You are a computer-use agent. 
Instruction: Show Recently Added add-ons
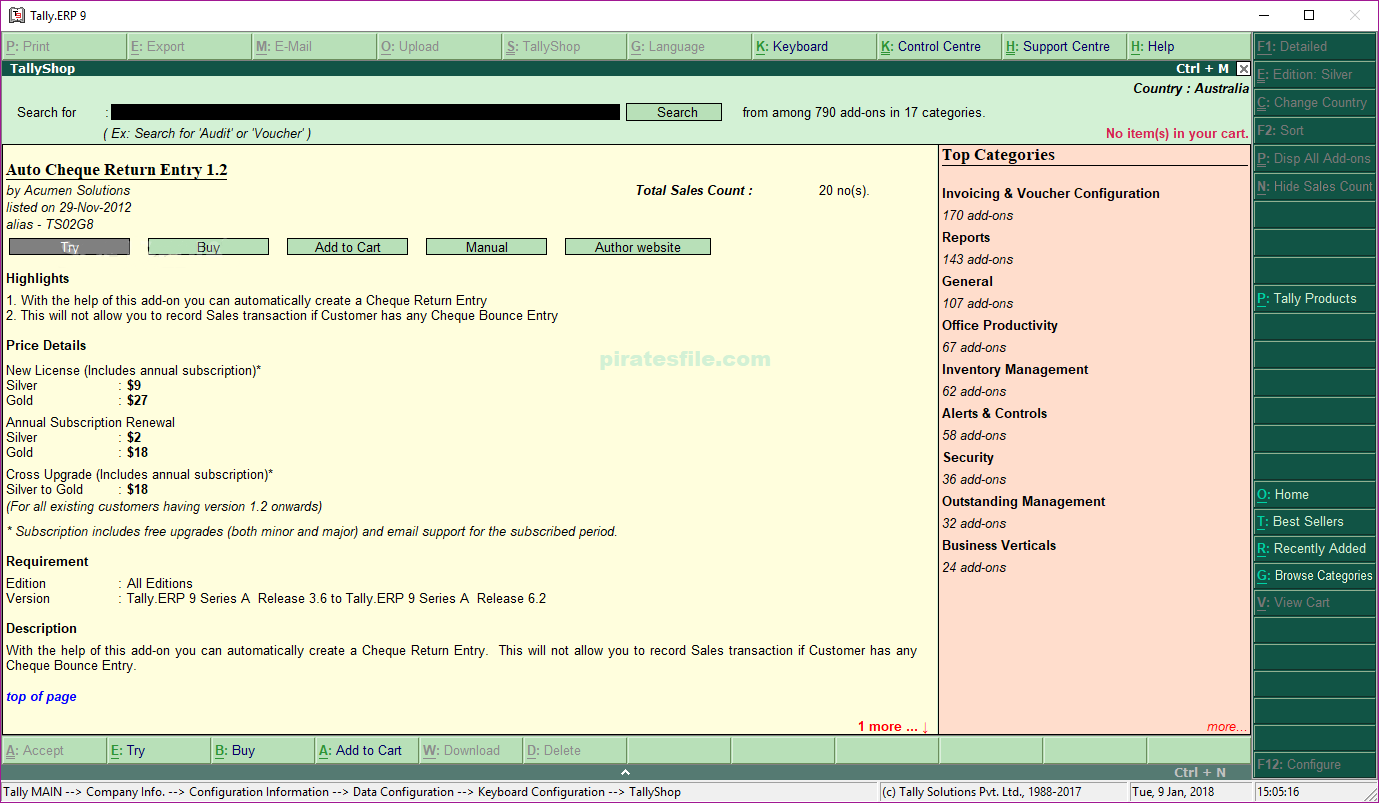(x=1315, y=548)
